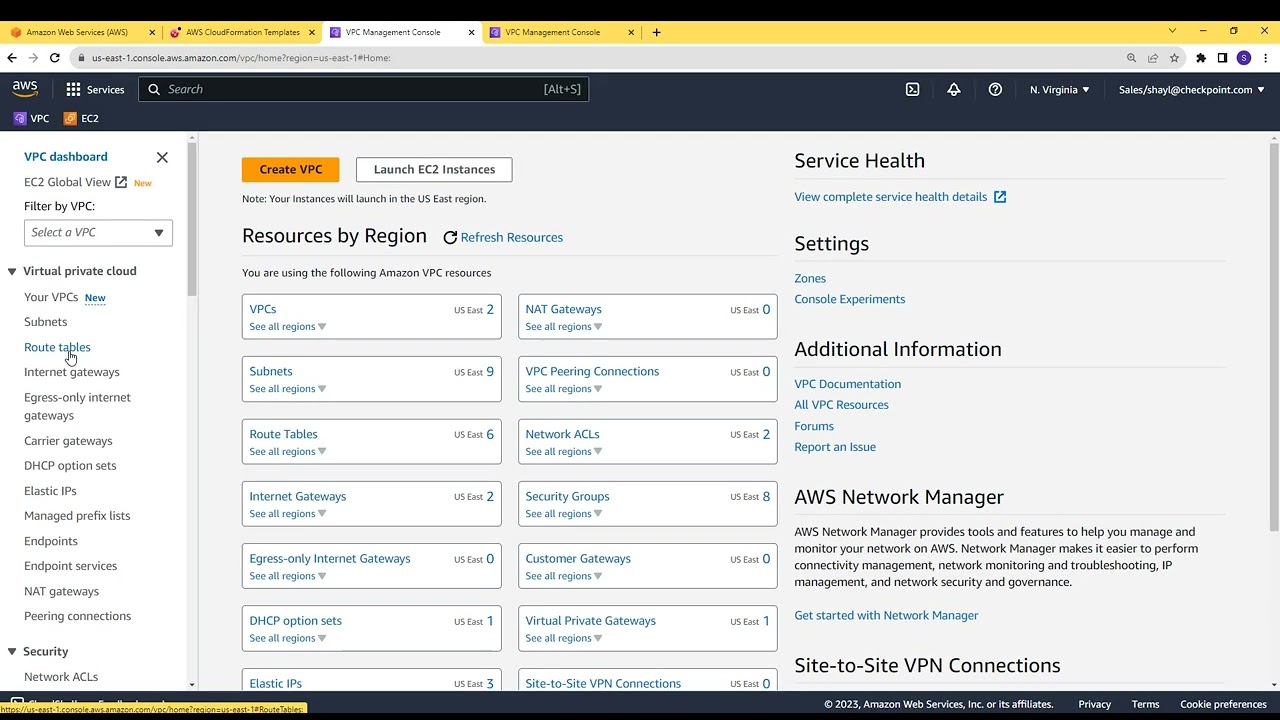Open the Privacy footer link

(1095, 704)
